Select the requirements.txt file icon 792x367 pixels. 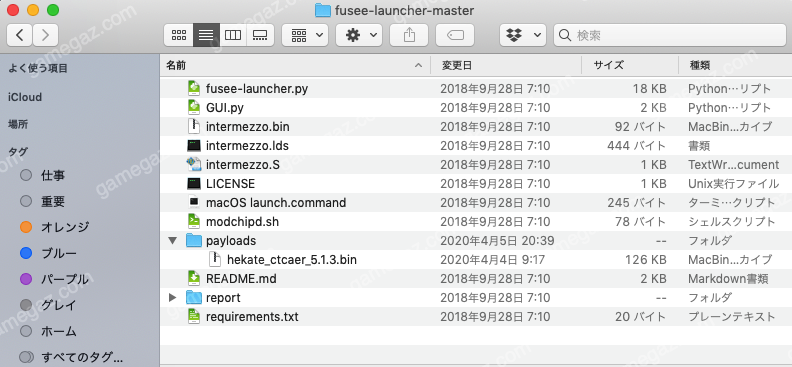click(194, 317)
